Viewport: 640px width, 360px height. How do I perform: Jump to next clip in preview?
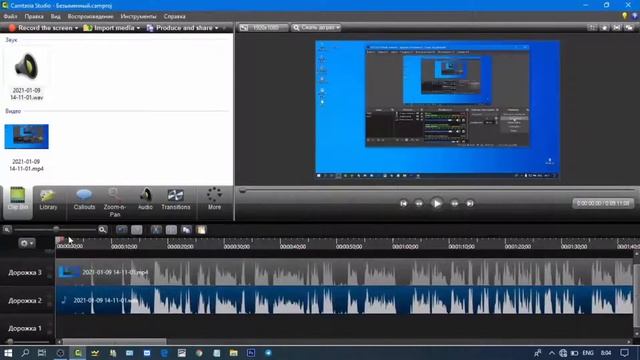tap(470, 203)
